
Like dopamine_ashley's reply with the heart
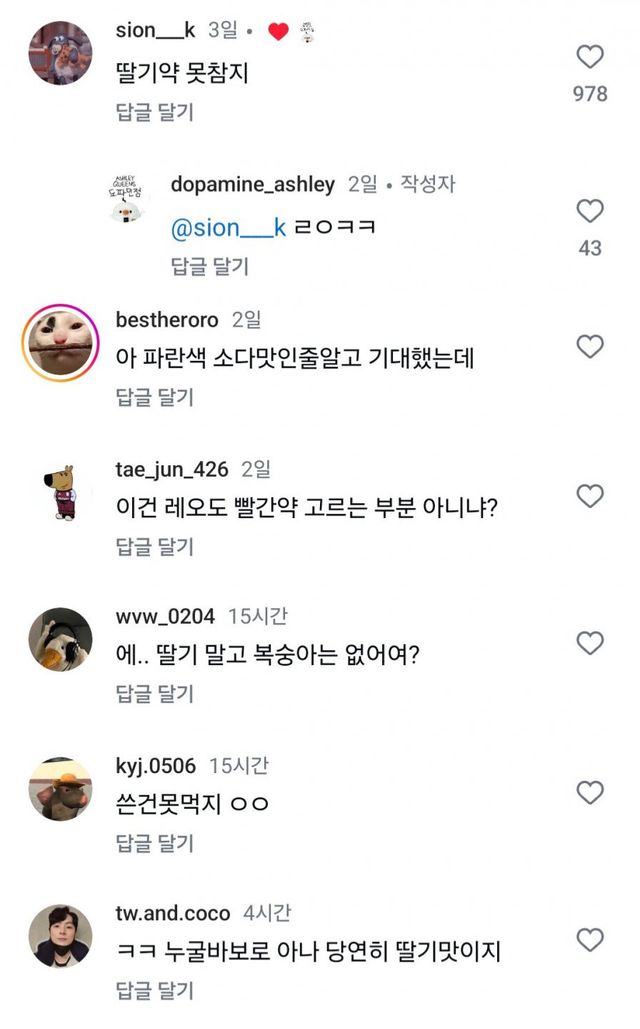coord(590,211)
